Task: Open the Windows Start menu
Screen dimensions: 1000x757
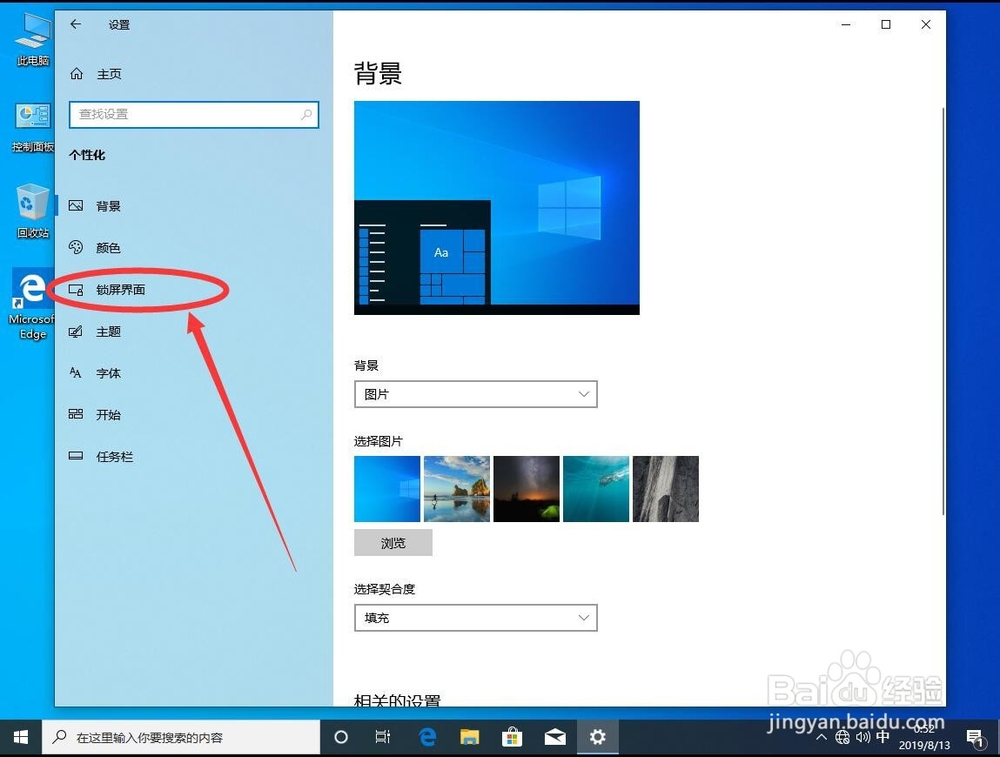Action: coord(20,737)
